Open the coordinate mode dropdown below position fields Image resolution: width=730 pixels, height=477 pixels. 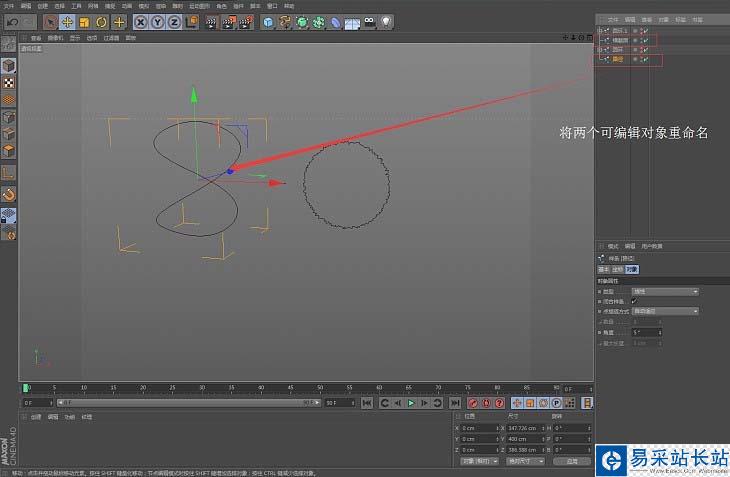[x=479, y=461]
